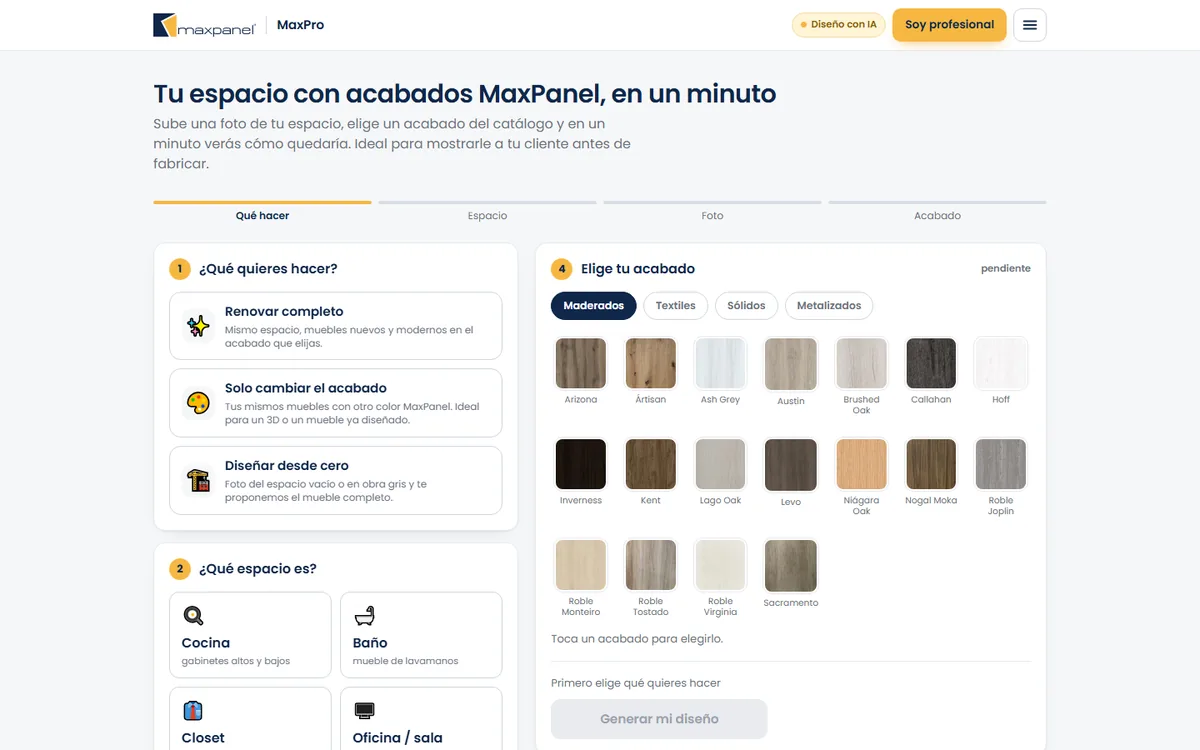Switch to the Sólidos finish category
Viewport: 1200px width, 750px height.
[746, 306]
